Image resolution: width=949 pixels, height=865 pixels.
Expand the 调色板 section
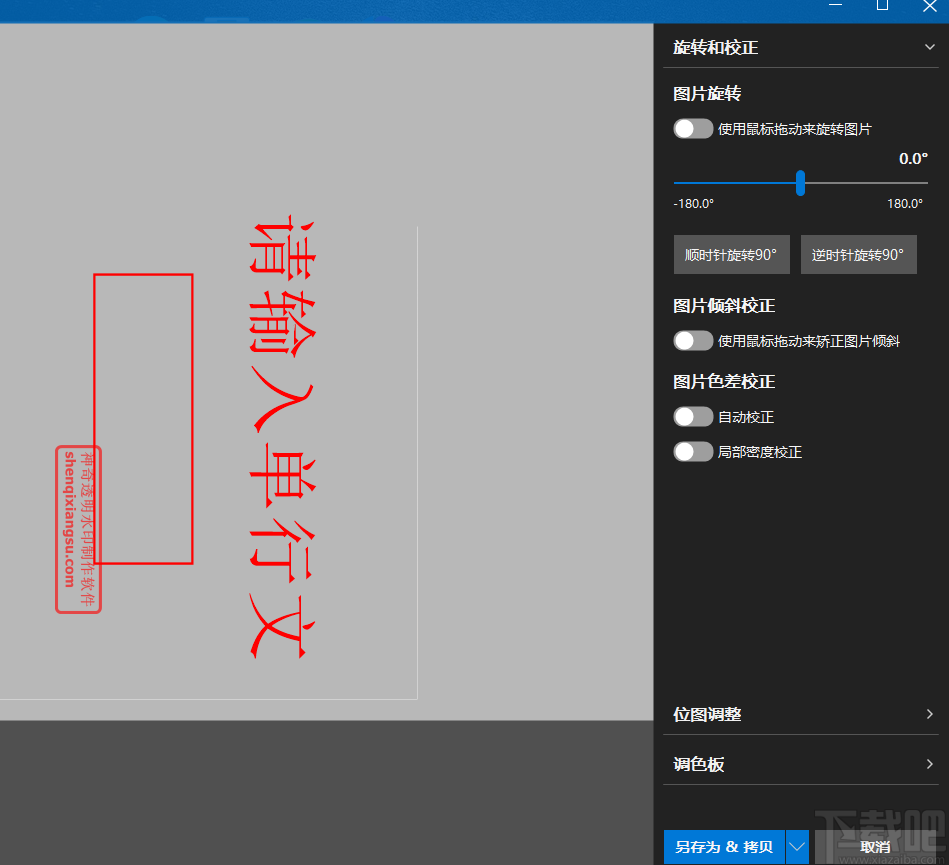tap(801, 764)
